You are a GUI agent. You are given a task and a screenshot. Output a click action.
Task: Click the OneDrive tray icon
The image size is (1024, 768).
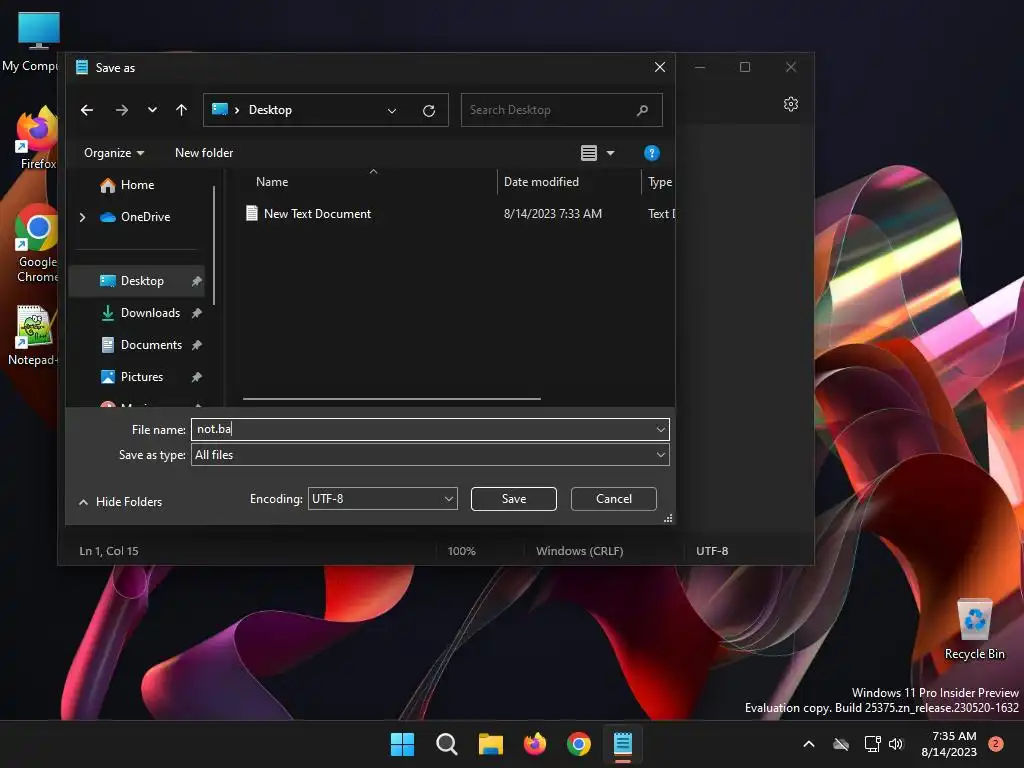841,744
